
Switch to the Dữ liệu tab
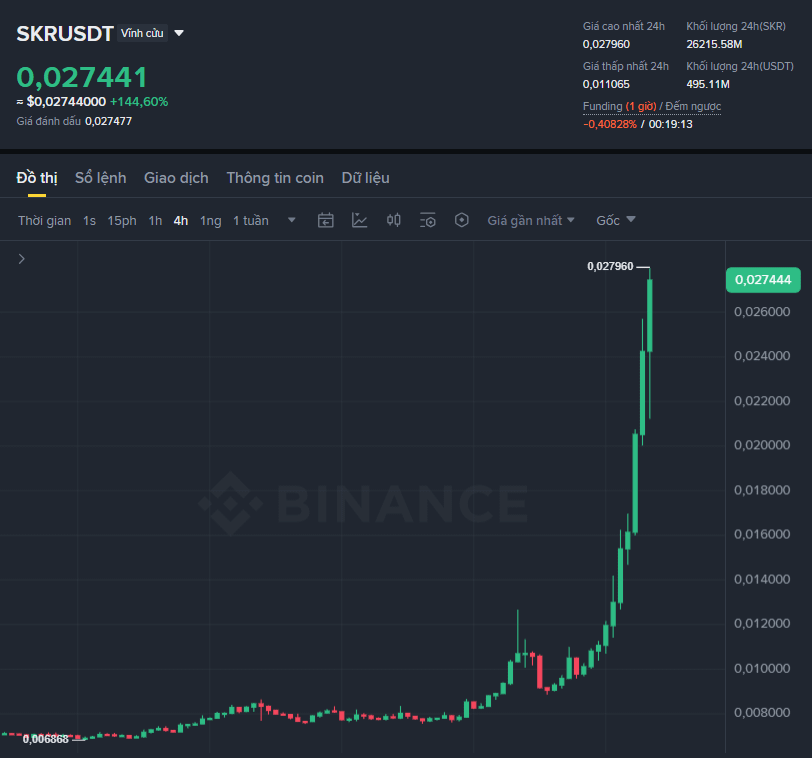366,178
